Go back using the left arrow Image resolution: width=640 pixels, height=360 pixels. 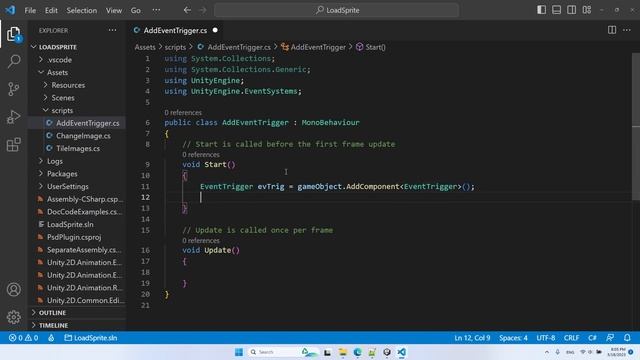pos(187,10)
